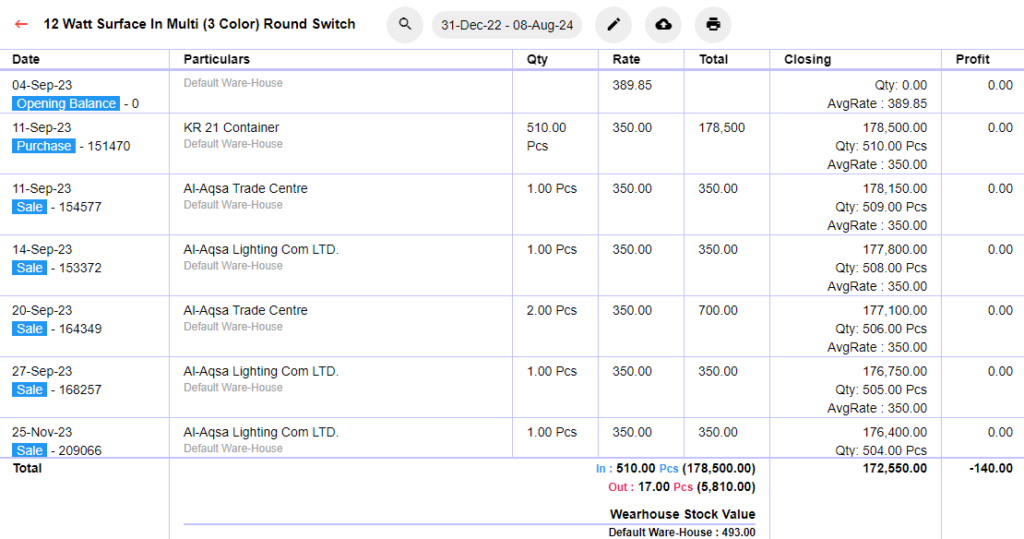The width and height of the screenshot is (1024, 539).
Task: Print the ledger with printer icon
Action: coord(713,24)
